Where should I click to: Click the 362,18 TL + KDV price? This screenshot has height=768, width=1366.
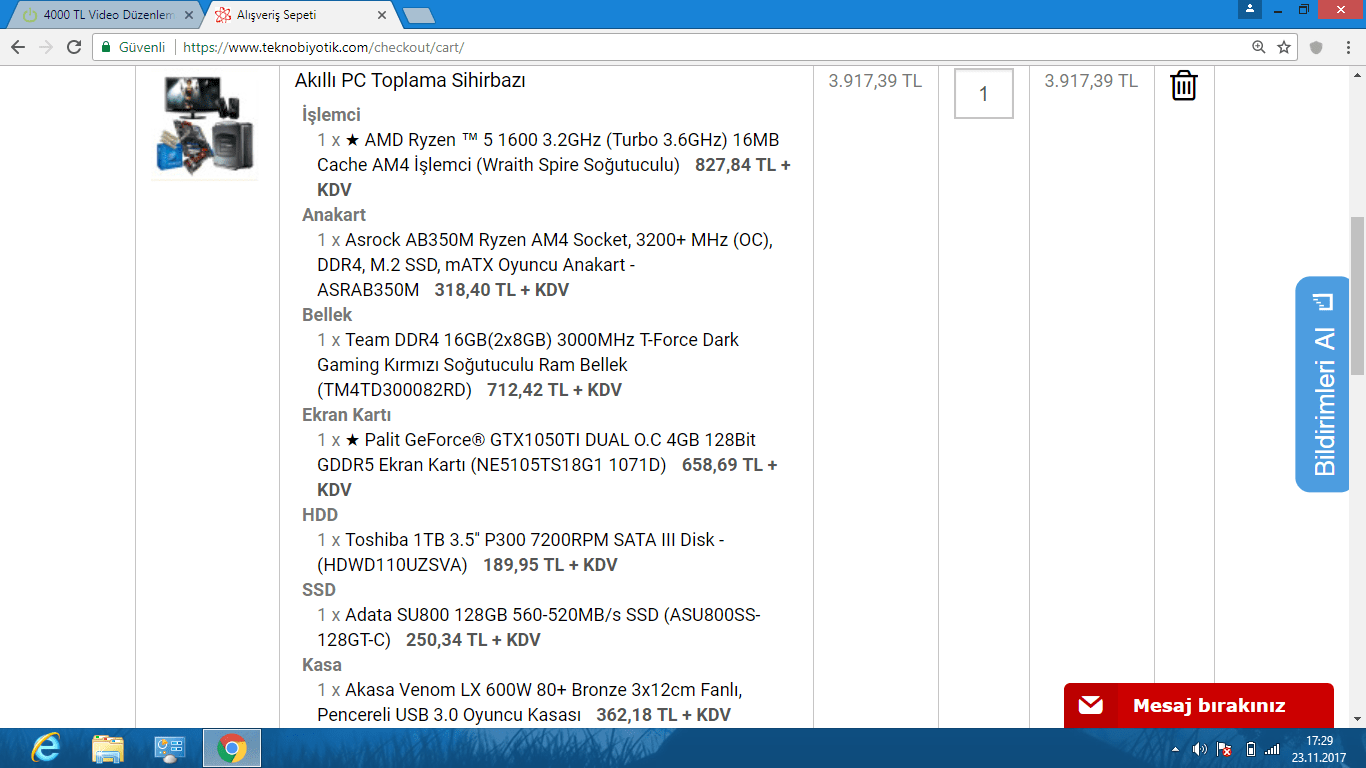click(663, 715)
